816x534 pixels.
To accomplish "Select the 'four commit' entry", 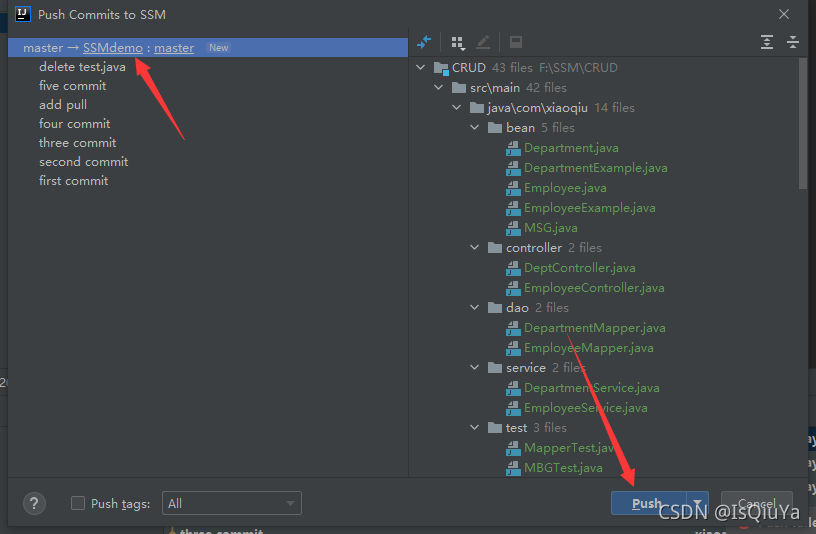I will click(x=74, y=124).
